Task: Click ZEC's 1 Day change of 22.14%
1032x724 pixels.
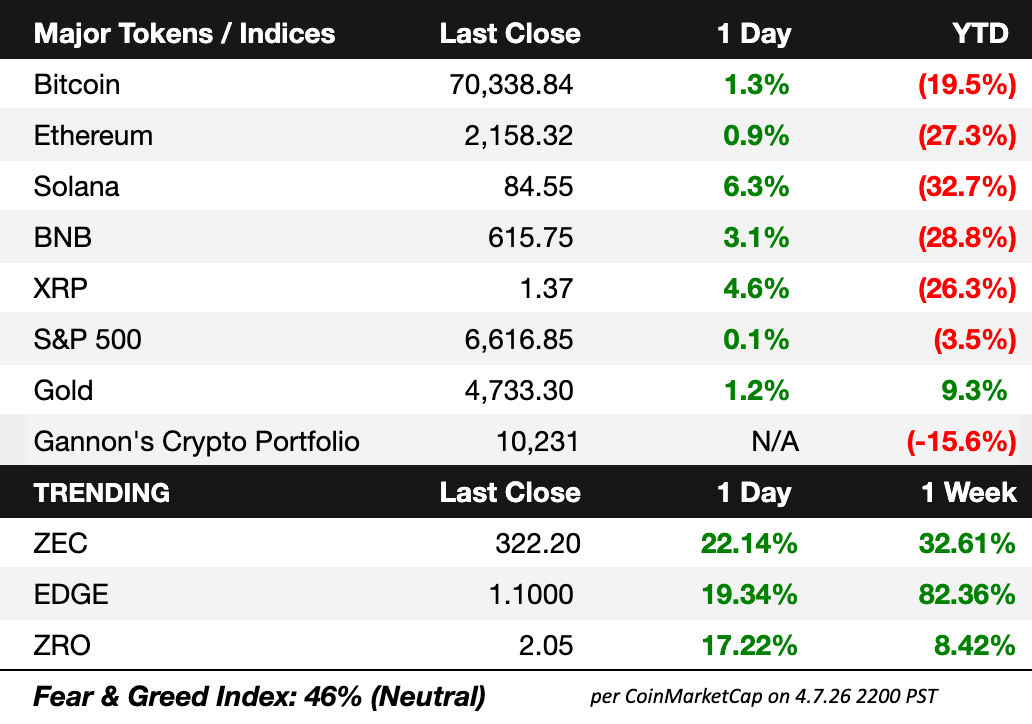Action: [749, 544]
